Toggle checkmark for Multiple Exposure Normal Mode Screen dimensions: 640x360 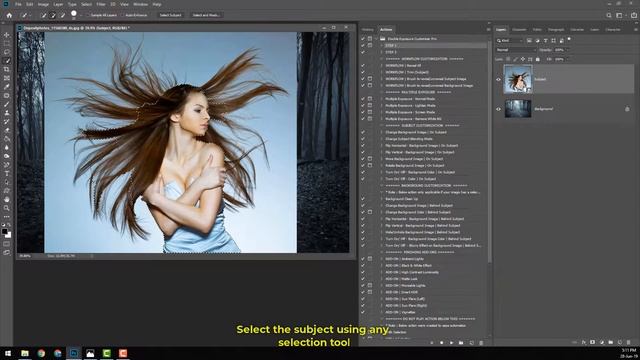point(363,99)
